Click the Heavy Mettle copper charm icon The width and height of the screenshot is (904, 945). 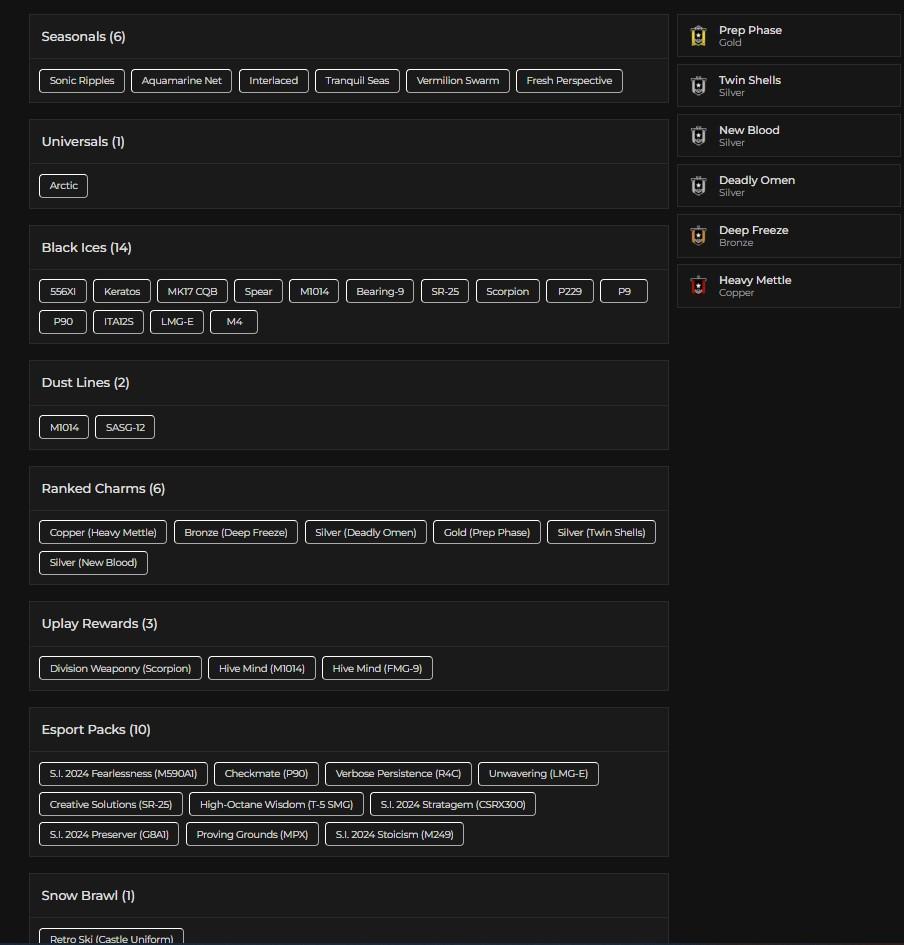coord(698,287)
